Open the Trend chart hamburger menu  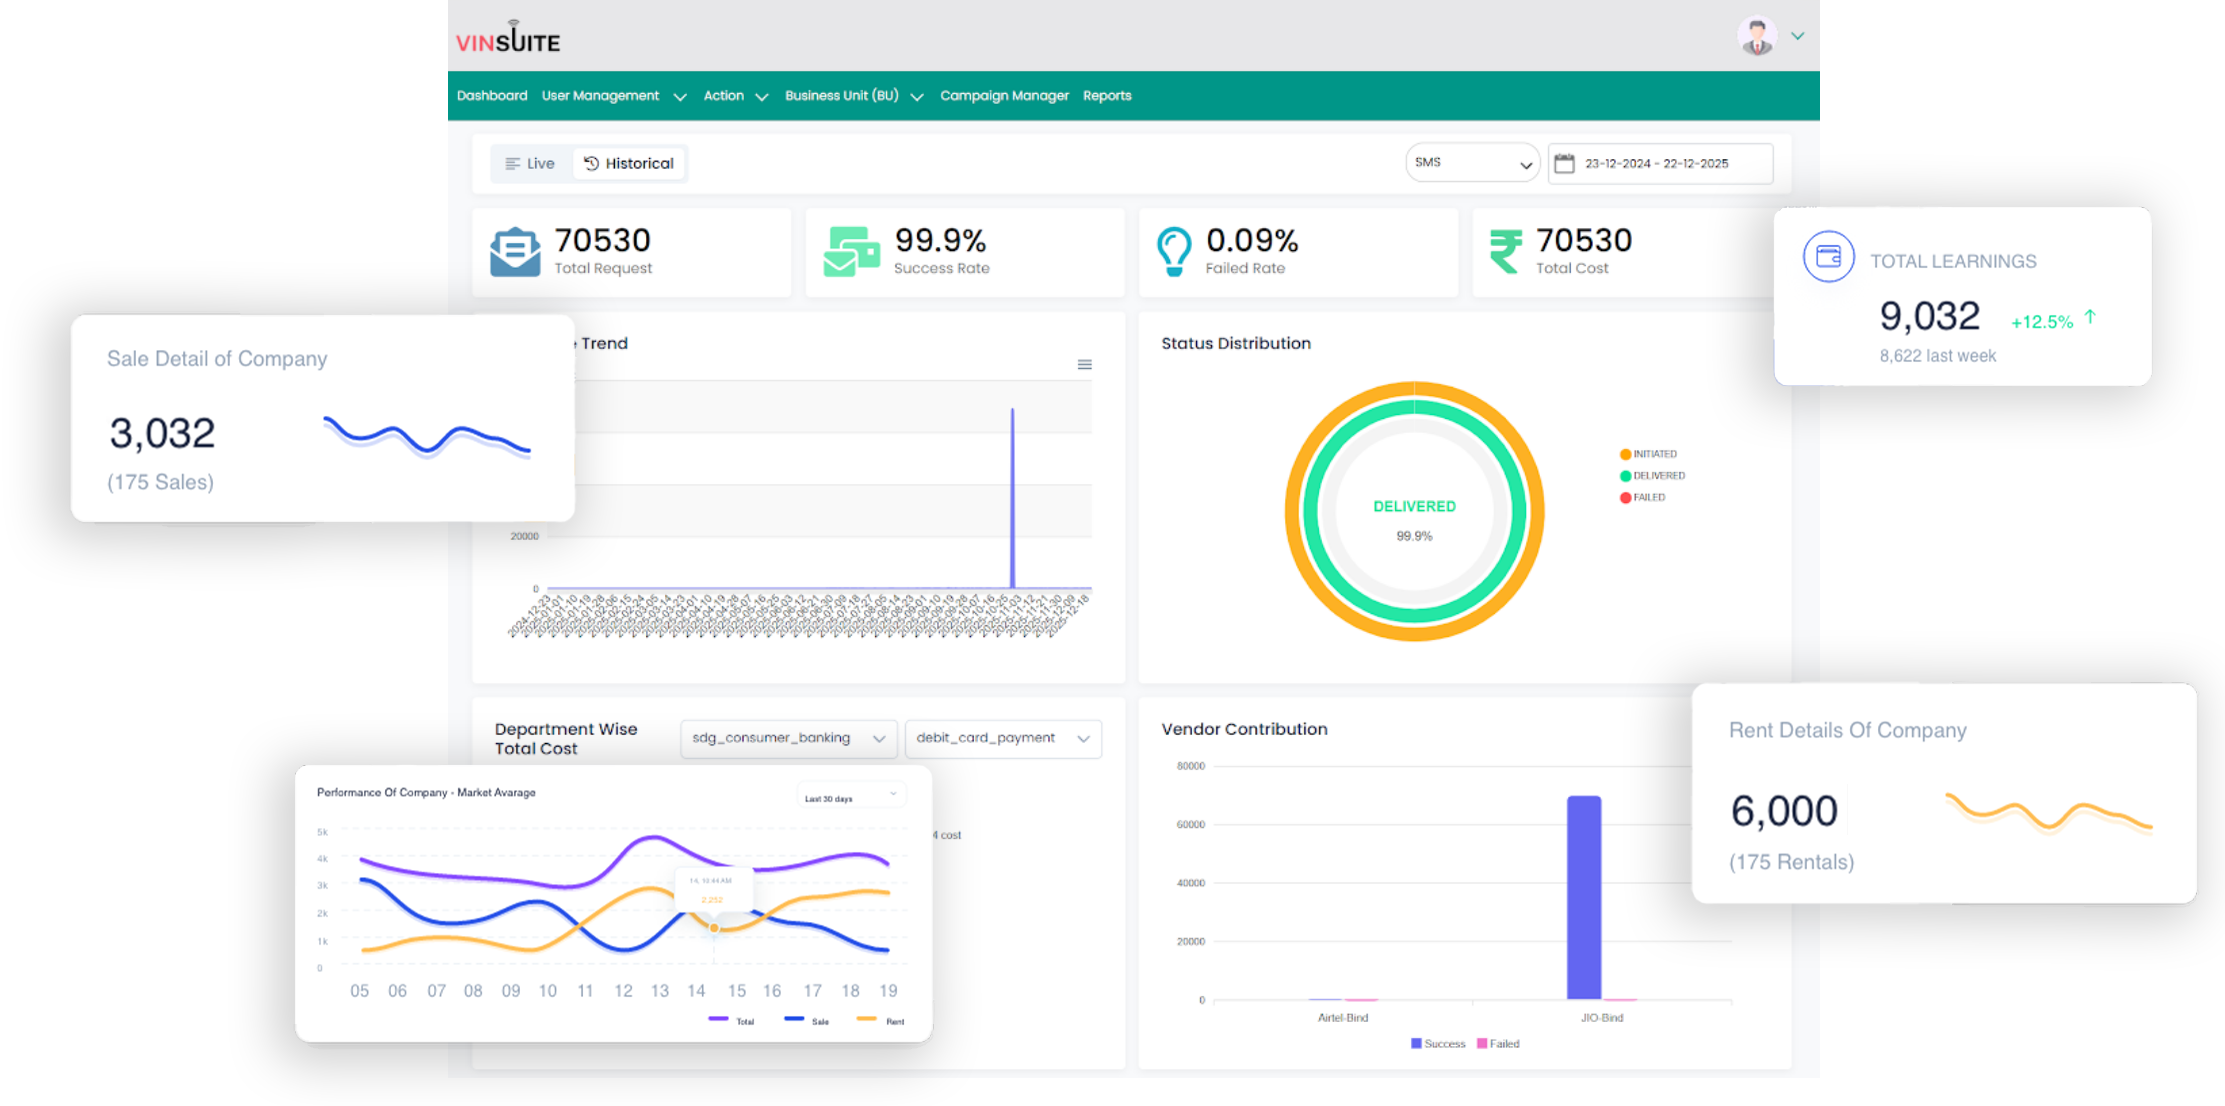[1084, 365]
